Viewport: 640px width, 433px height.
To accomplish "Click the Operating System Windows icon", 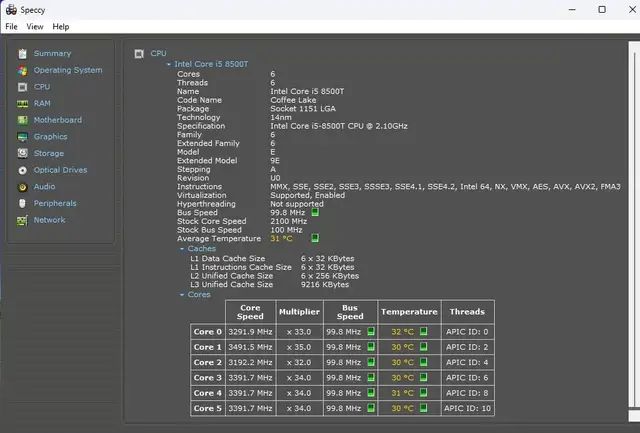I will [22, 70].
